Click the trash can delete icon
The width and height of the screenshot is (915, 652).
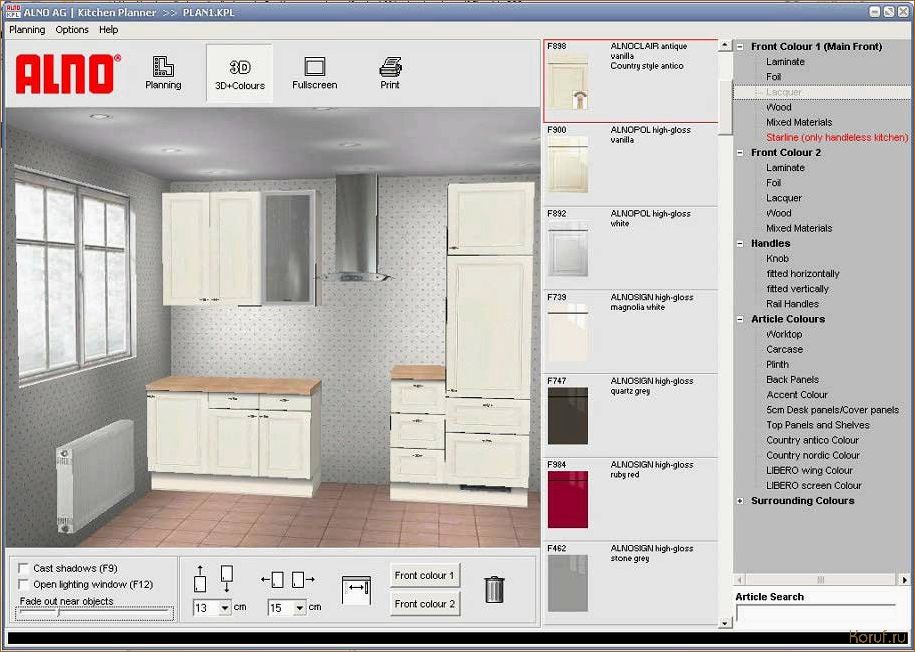coord(493,589)
